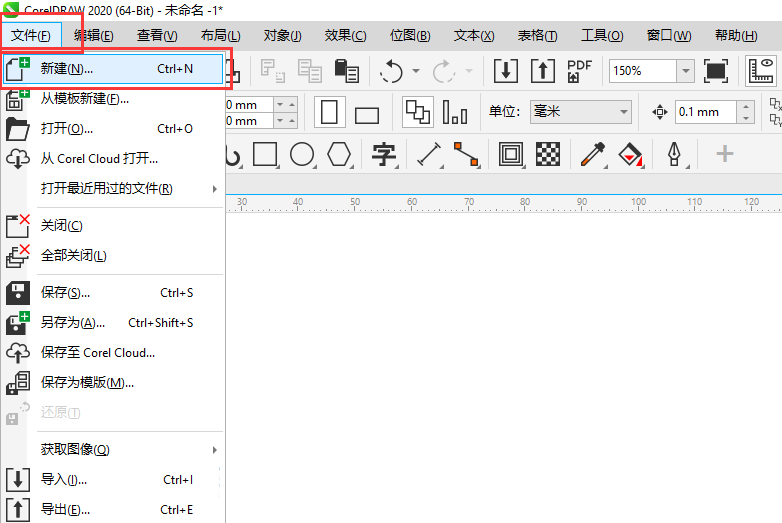Image resolution: width=782 pixels, height=523 pixels.
Task: Choose 全部关闭(L) menu entry
Action: (x=113, y=255)
